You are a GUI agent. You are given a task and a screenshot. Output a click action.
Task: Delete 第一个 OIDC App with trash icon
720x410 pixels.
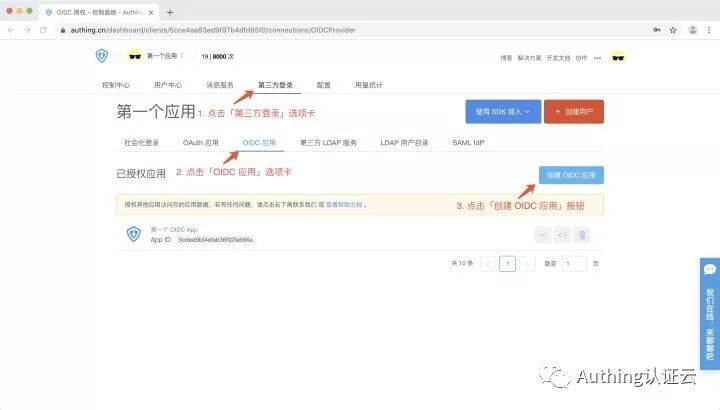[x=582, y=235]
